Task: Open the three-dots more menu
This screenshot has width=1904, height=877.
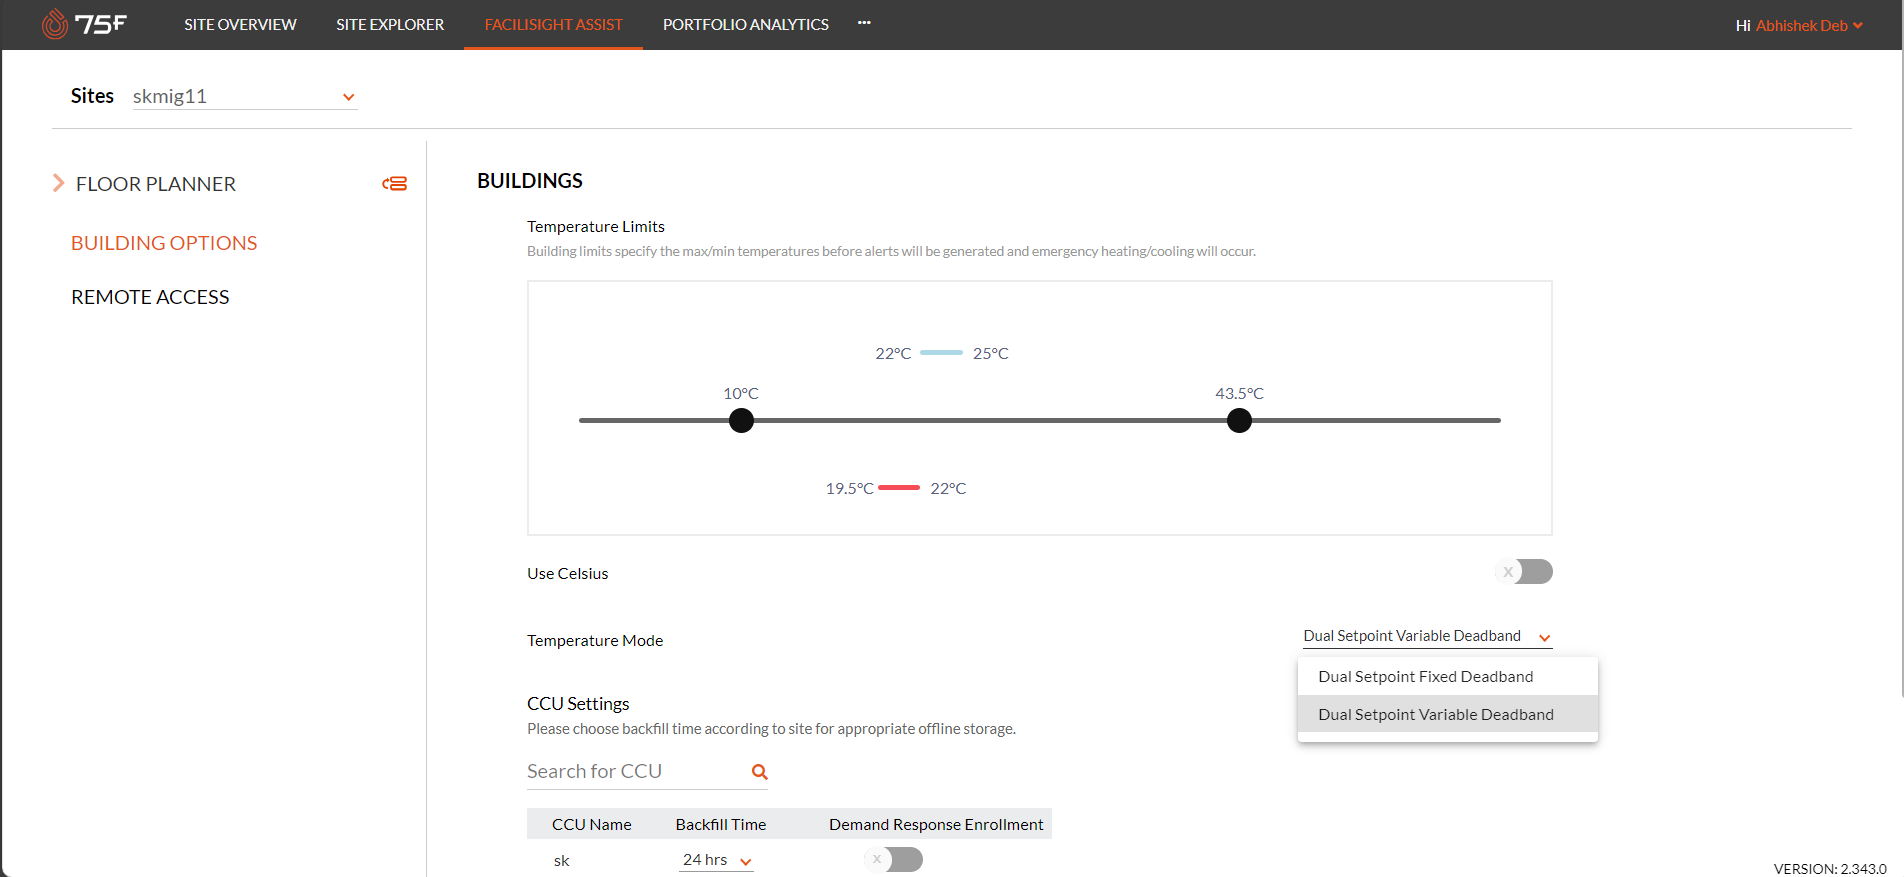Action: click(x=864, y=23)
